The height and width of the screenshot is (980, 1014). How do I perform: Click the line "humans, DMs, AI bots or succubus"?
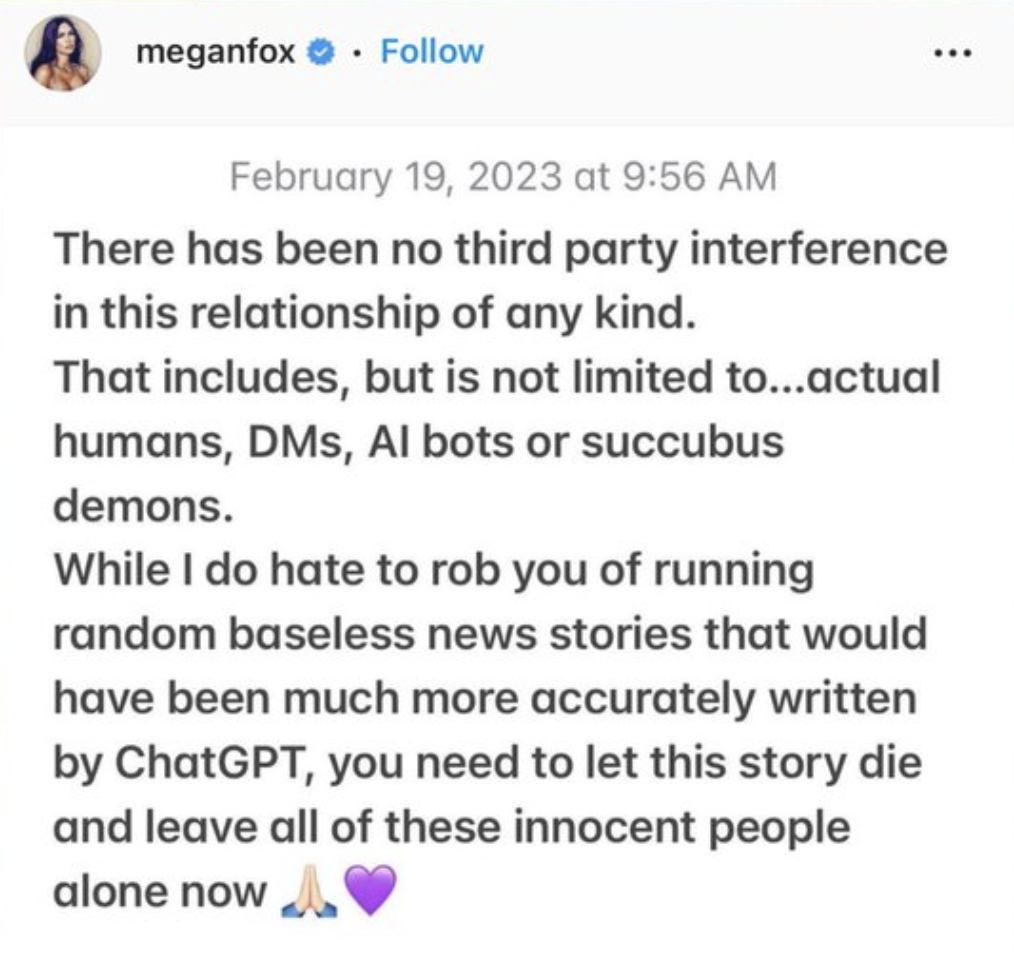coord(417,442)
